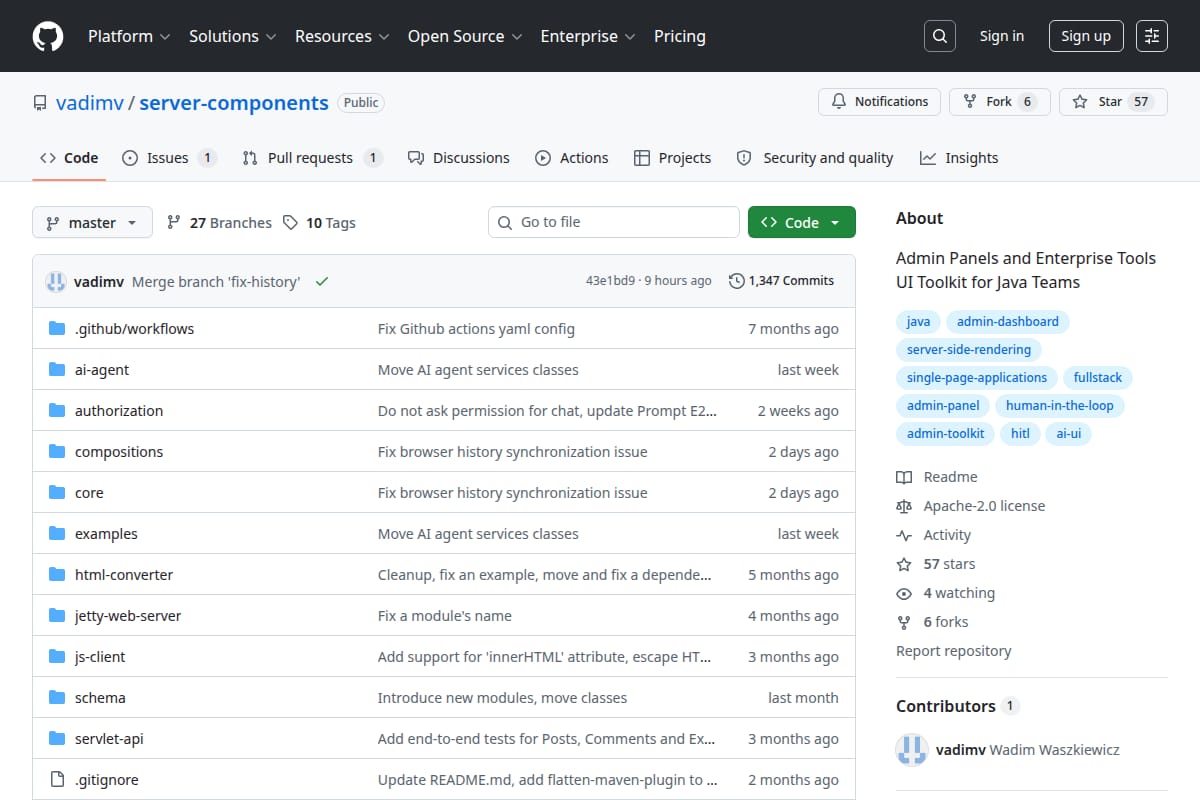
Task: Click the .github/workflows folder icon
Action: 57,328
